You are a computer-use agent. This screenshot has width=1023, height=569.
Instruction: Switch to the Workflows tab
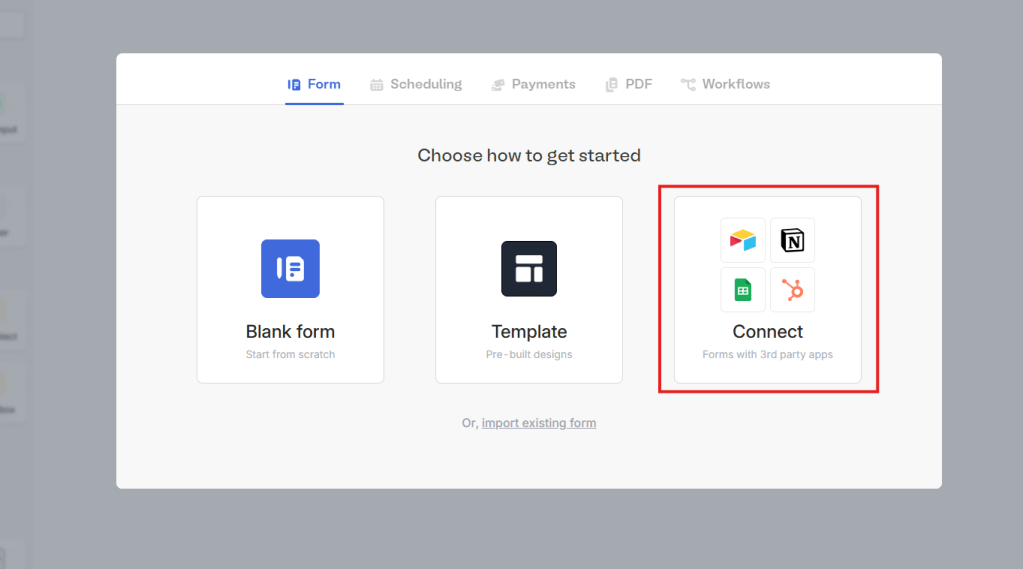[736, 84]
